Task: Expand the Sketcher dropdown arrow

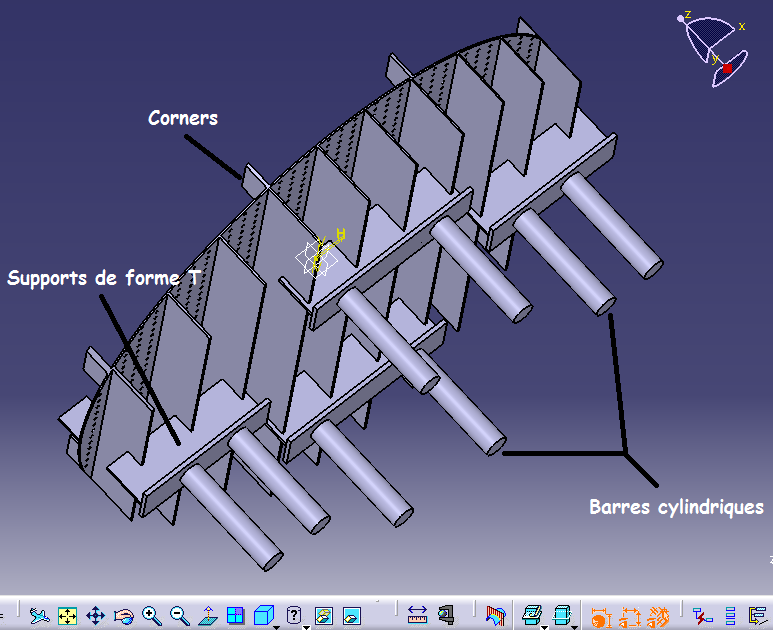Action: click(x=544, y=627)
